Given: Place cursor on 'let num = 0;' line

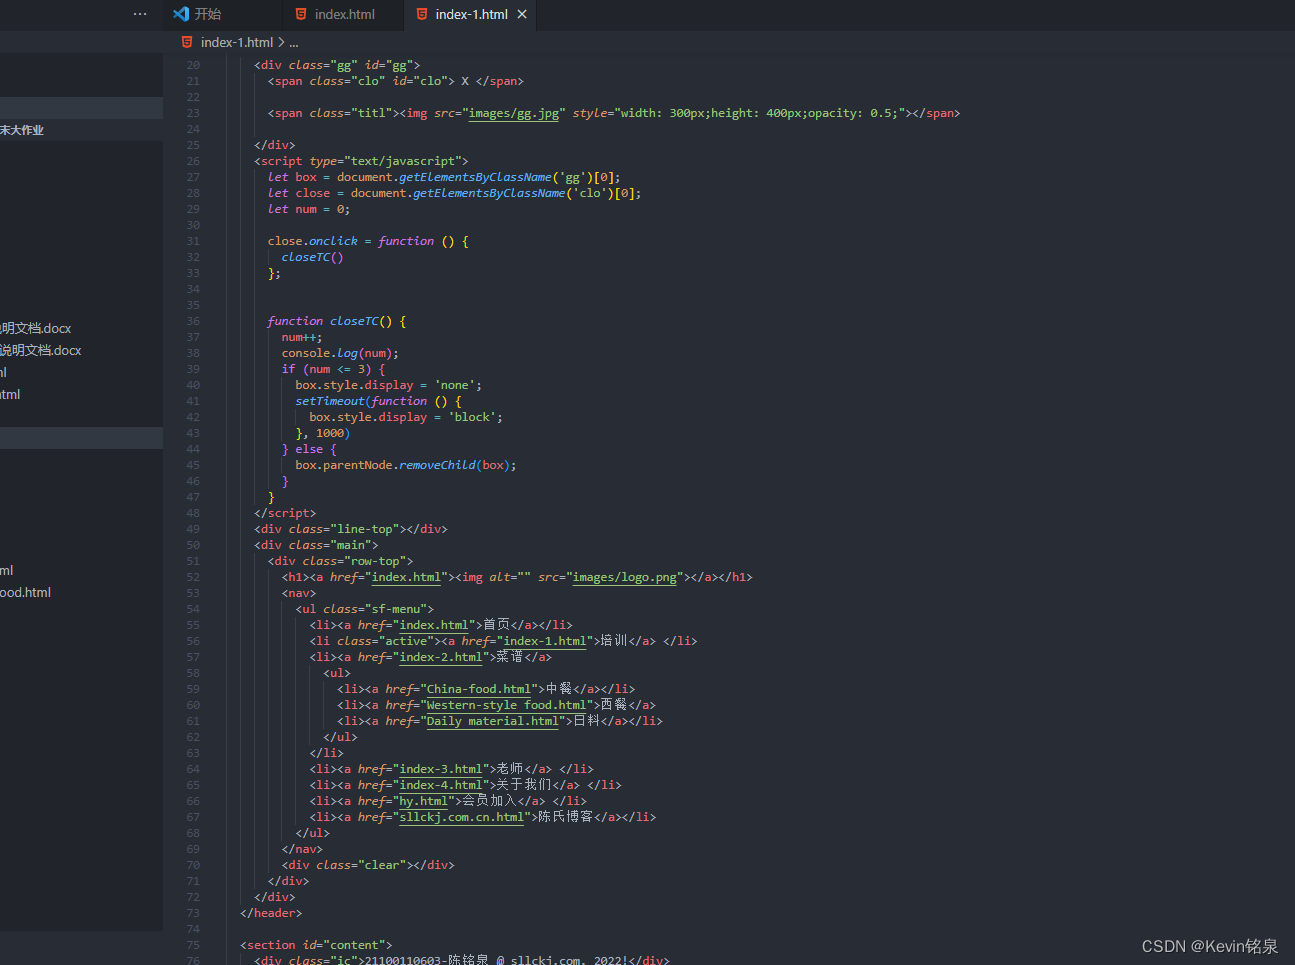Looking at the screenshot, I should point(309,209).
